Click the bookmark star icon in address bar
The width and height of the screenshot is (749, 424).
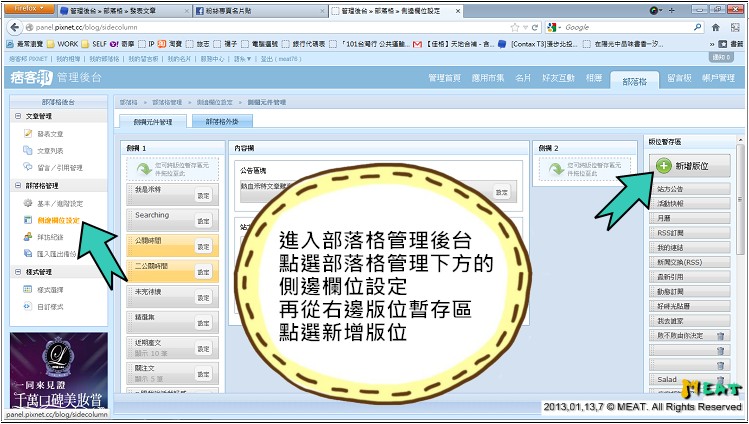[514, 27]
